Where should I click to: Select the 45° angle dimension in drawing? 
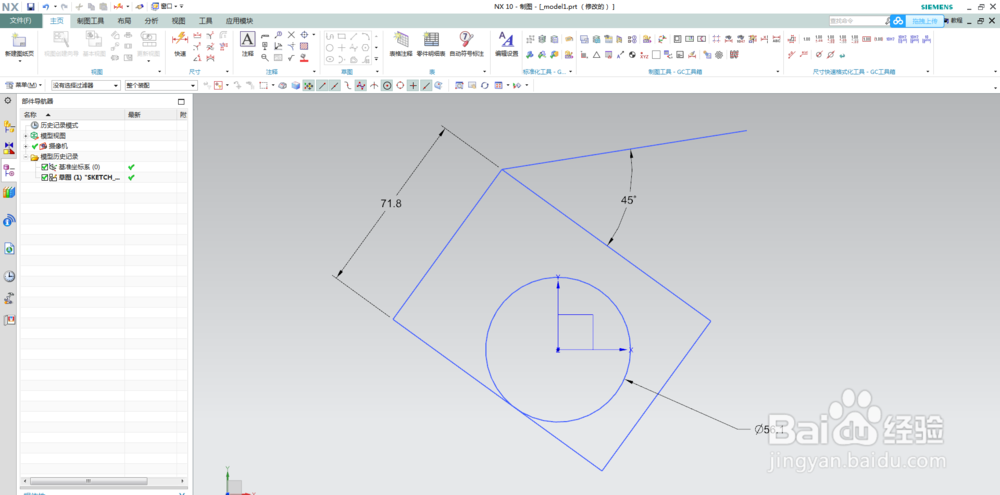[x=629, y=200]
